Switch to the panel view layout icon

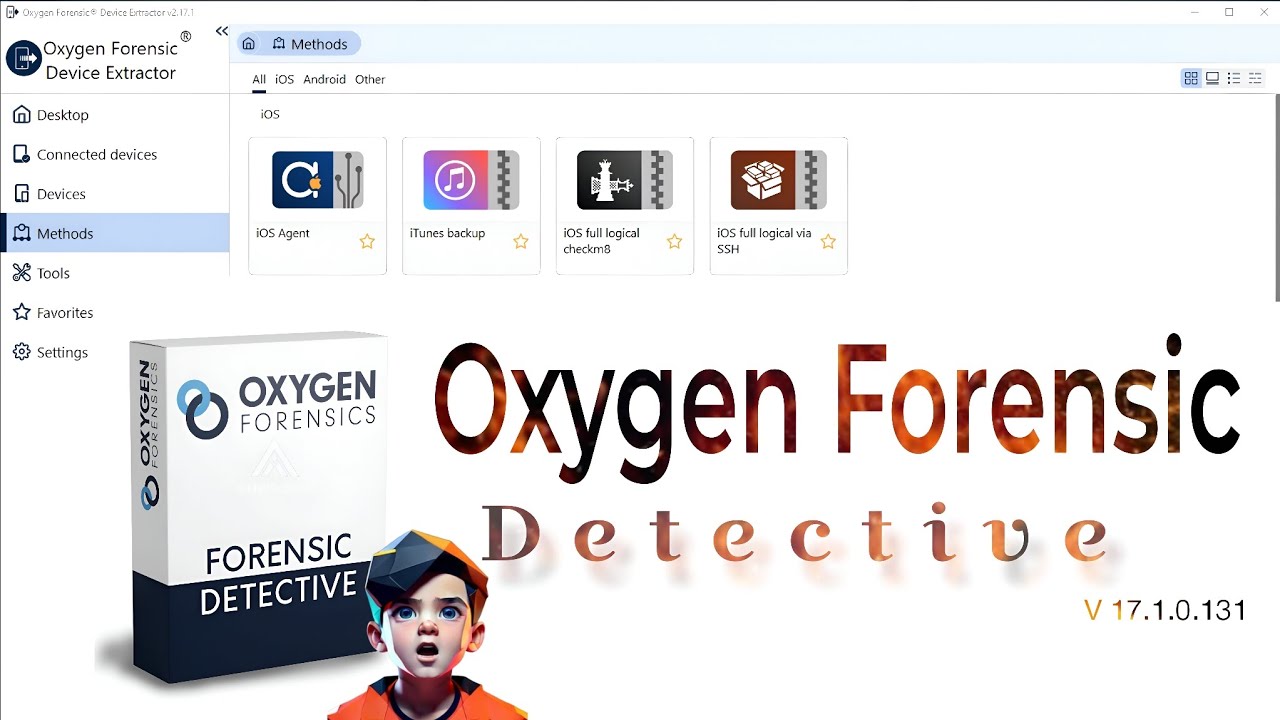1212,78
